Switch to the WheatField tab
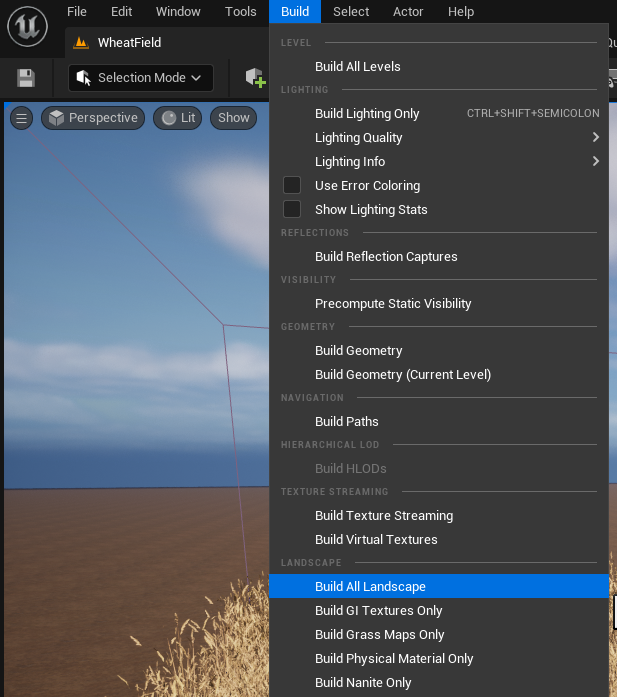The image size is (617, 697). click(x=167, y=43)
